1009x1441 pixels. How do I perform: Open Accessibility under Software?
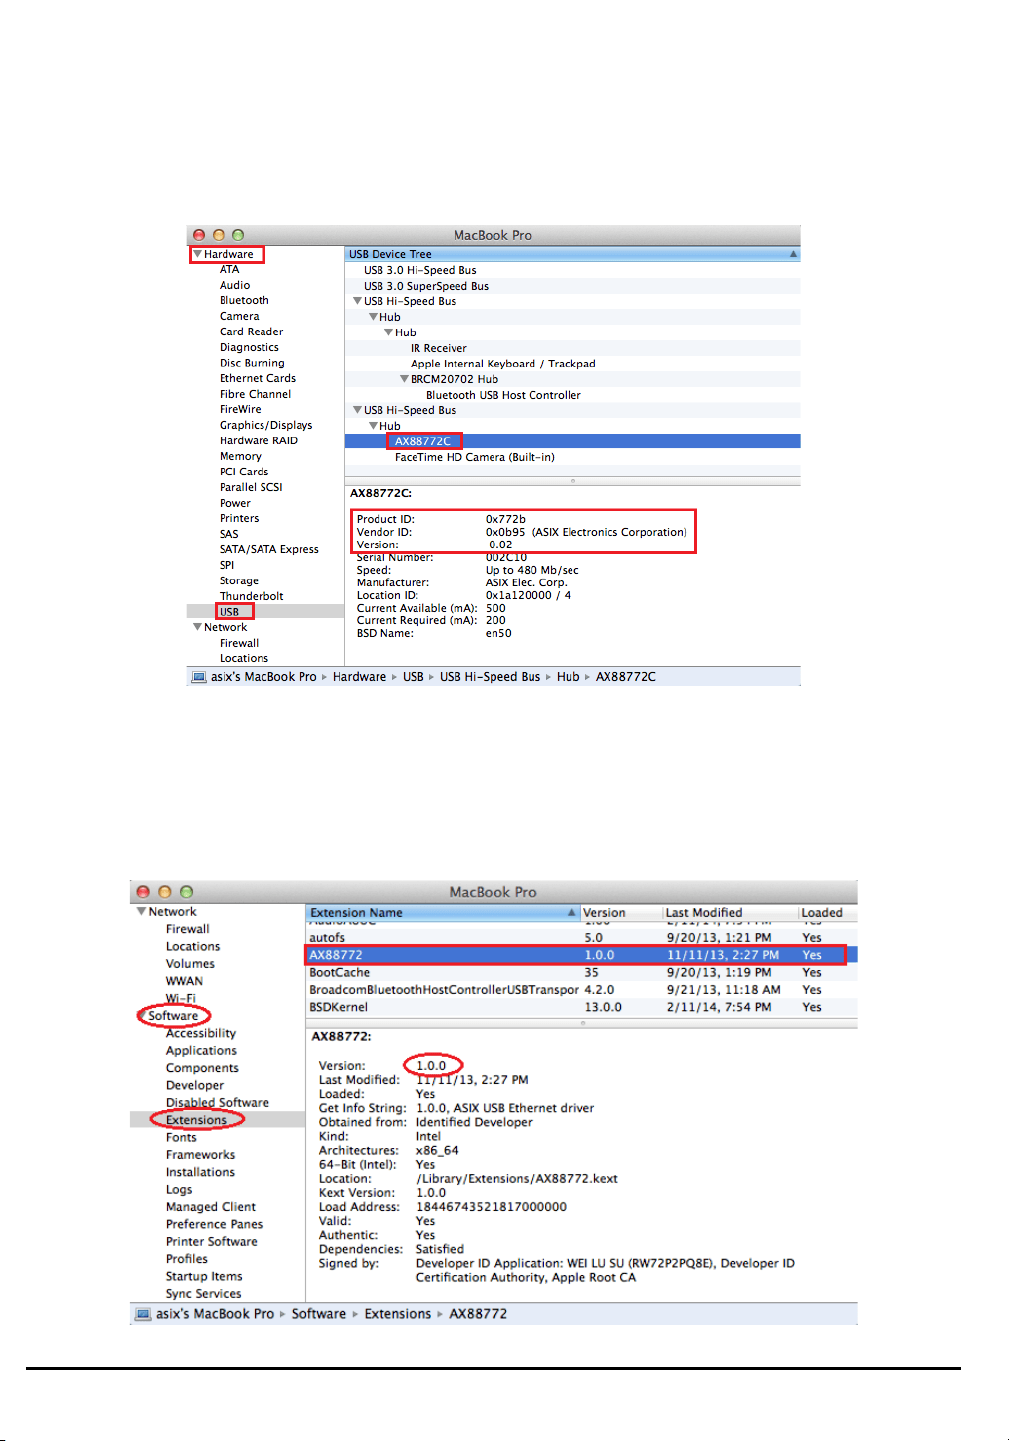(201, 1033)
